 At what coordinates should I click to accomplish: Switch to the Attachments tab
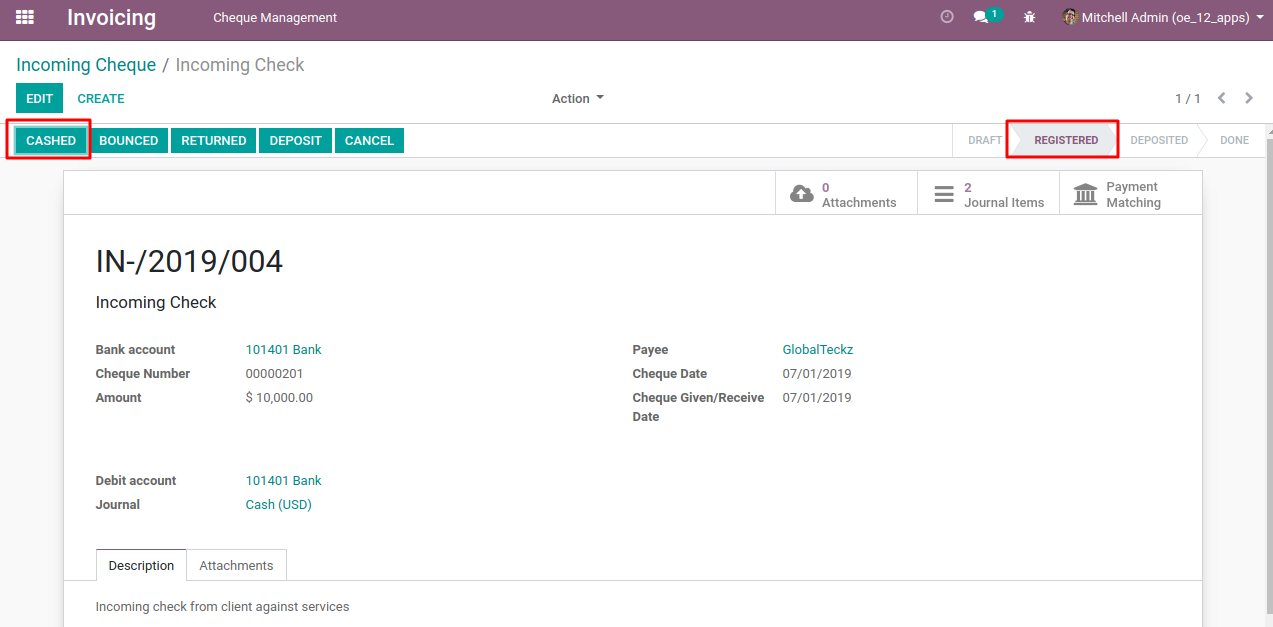[236, 565]
